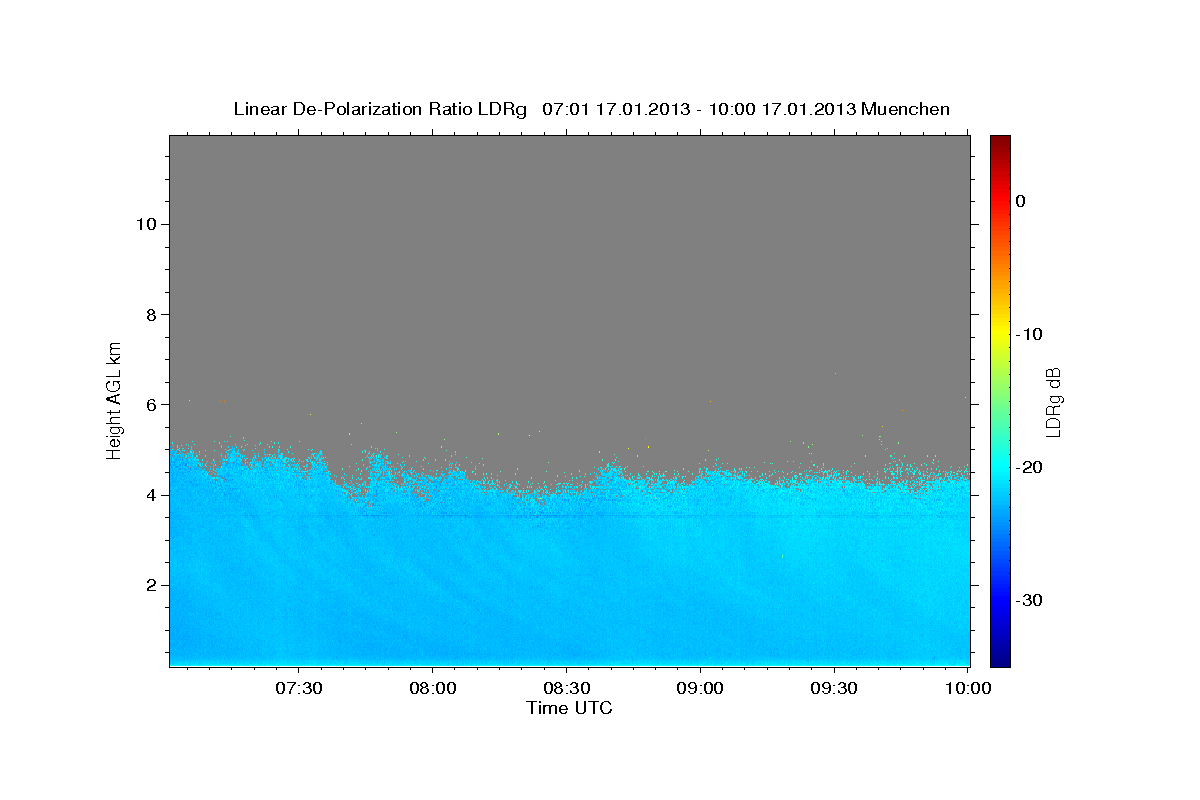Click the 'Height AGL km' axis label
1200x800 pixels.
click(x=114, y=399)
